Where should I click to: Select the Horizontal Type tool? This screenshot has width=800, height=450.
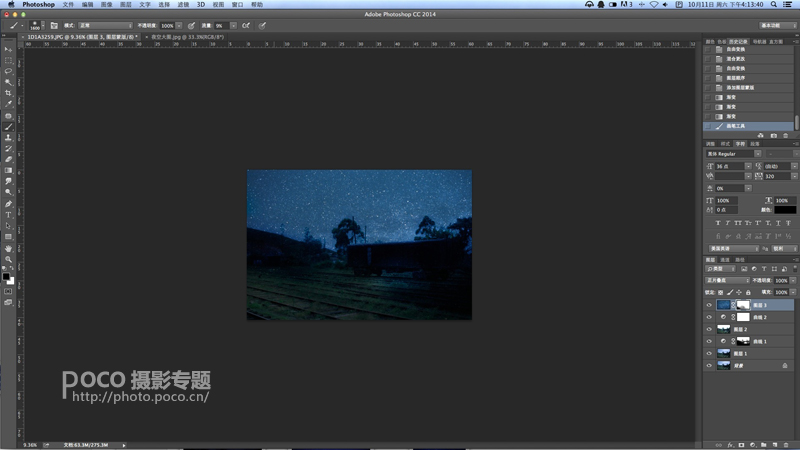pos(8,215)
